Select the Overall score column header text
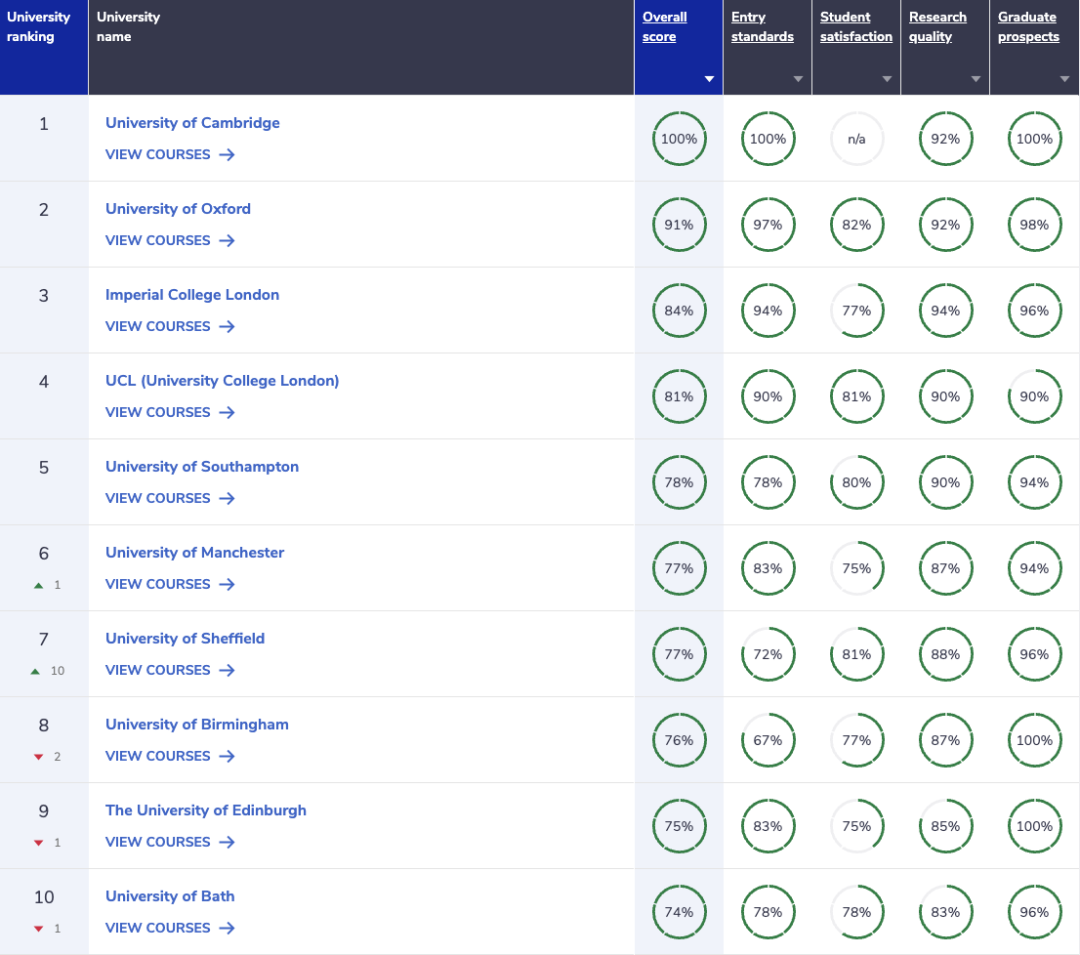Screen dimensions: 1080x955 tap(664, 27)
